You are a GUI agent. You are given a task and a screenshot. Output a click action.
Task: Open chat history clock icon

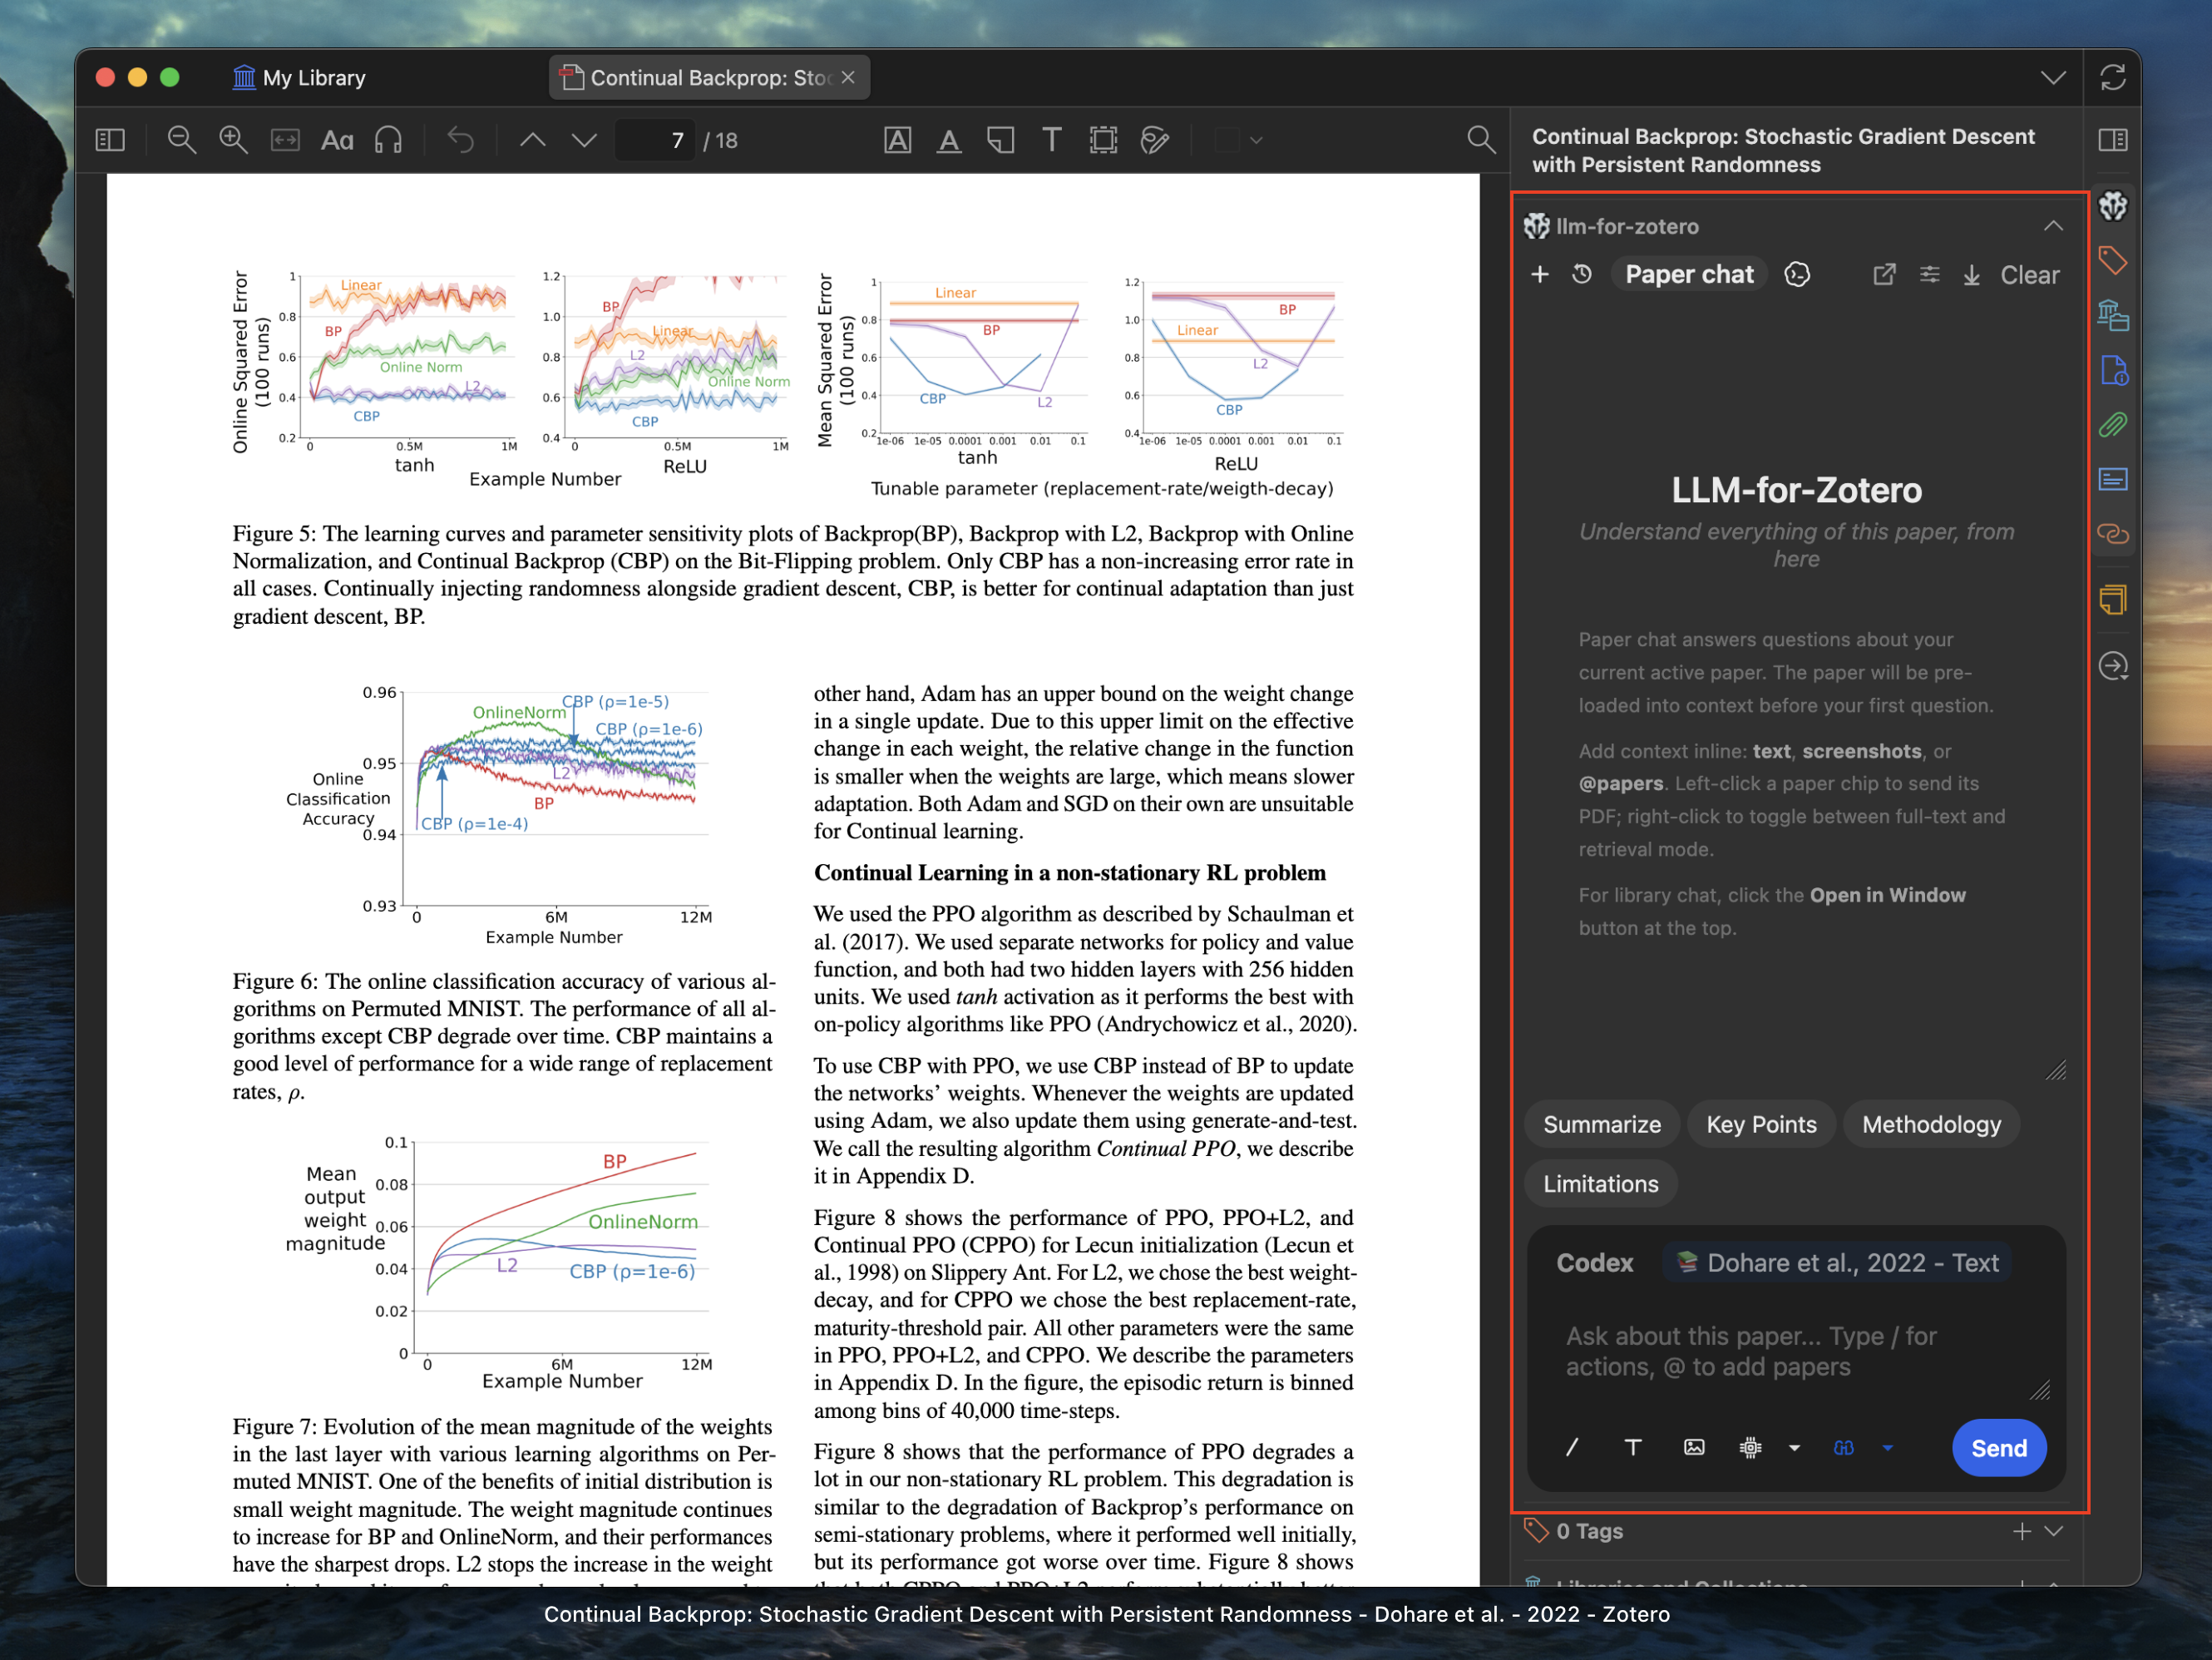1581,274
